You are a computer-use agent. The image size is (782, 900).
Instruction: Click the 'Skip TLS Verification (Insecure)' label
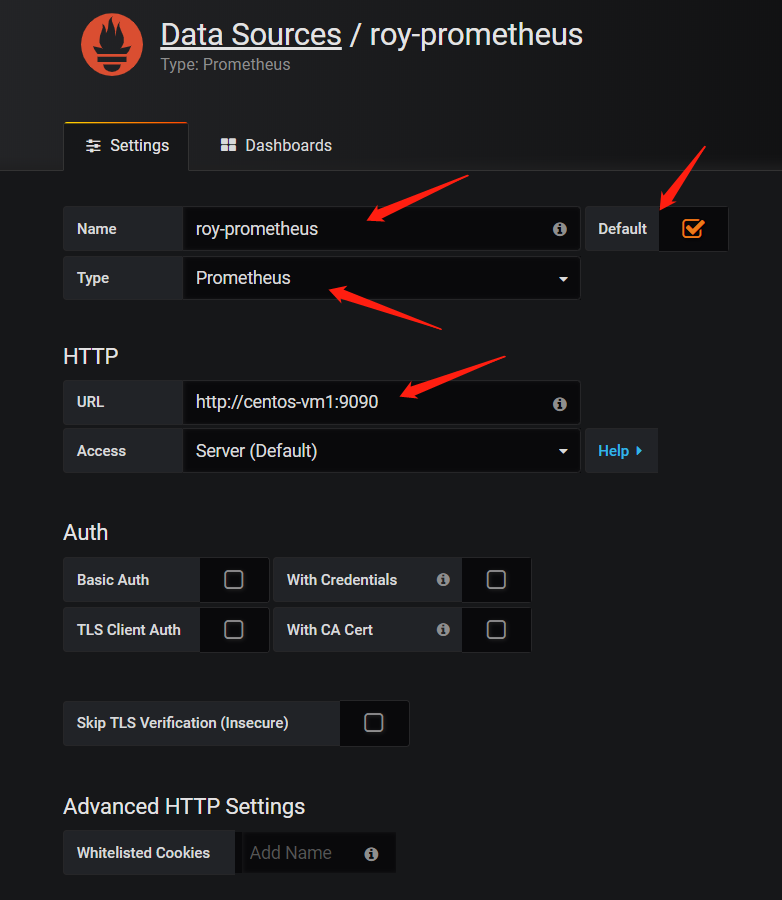click(183, 723)
